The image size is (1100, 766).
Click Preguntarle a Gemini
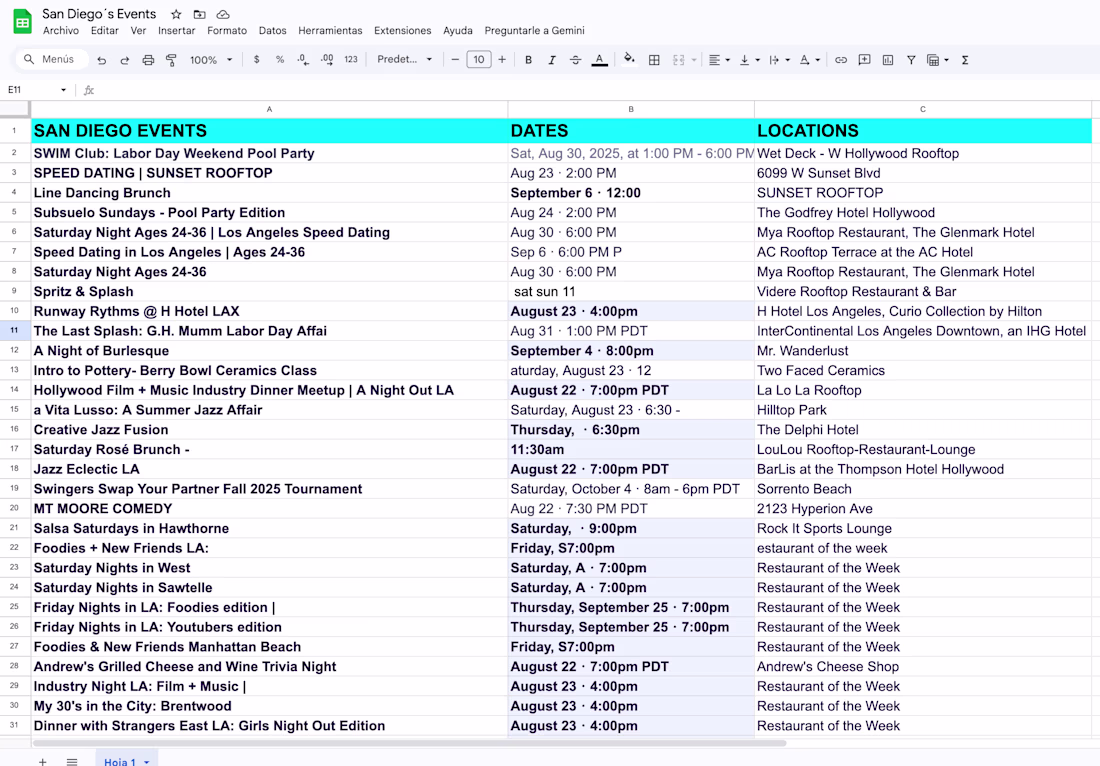tap(535, 31)
